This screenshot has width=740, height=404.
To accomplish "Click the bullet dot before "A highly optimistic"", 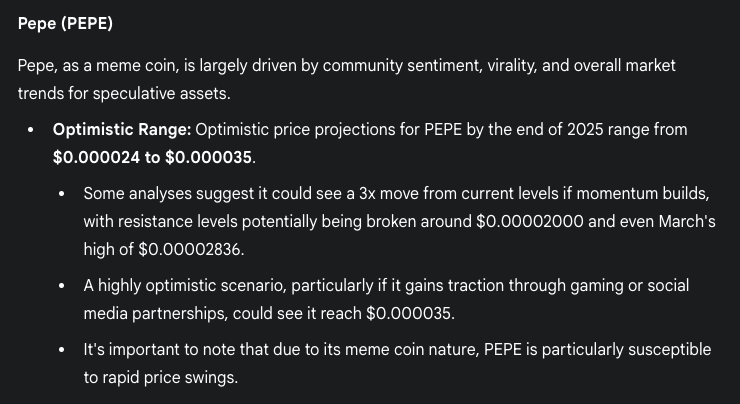I will coord(64,287).
